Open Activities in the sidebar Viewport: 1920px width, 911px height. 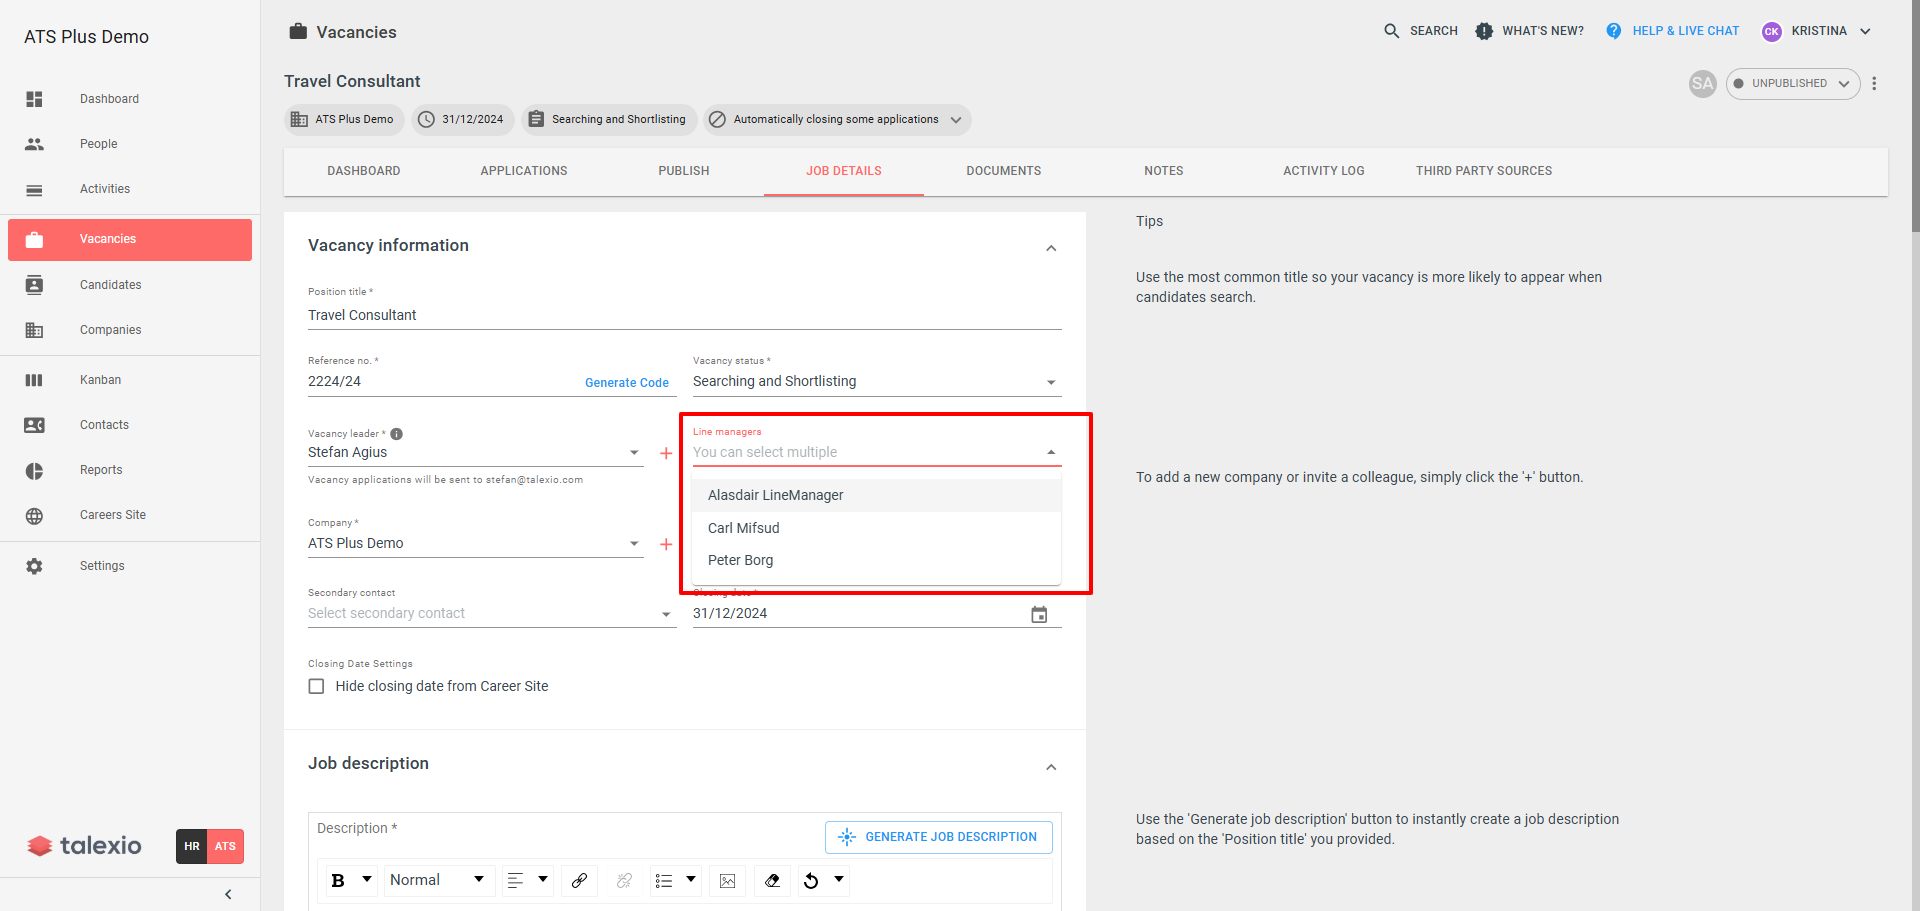click(130, 189)
